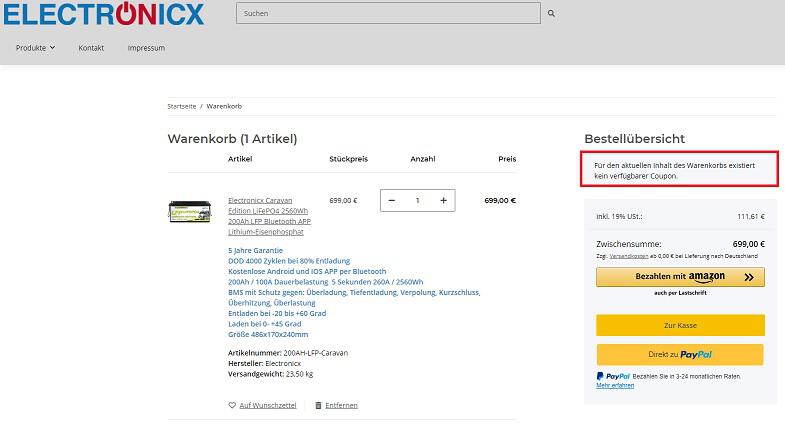Click the Stückpreis column header
The height and width of the screenshot is (426, 785).
(x=348, y=159)
